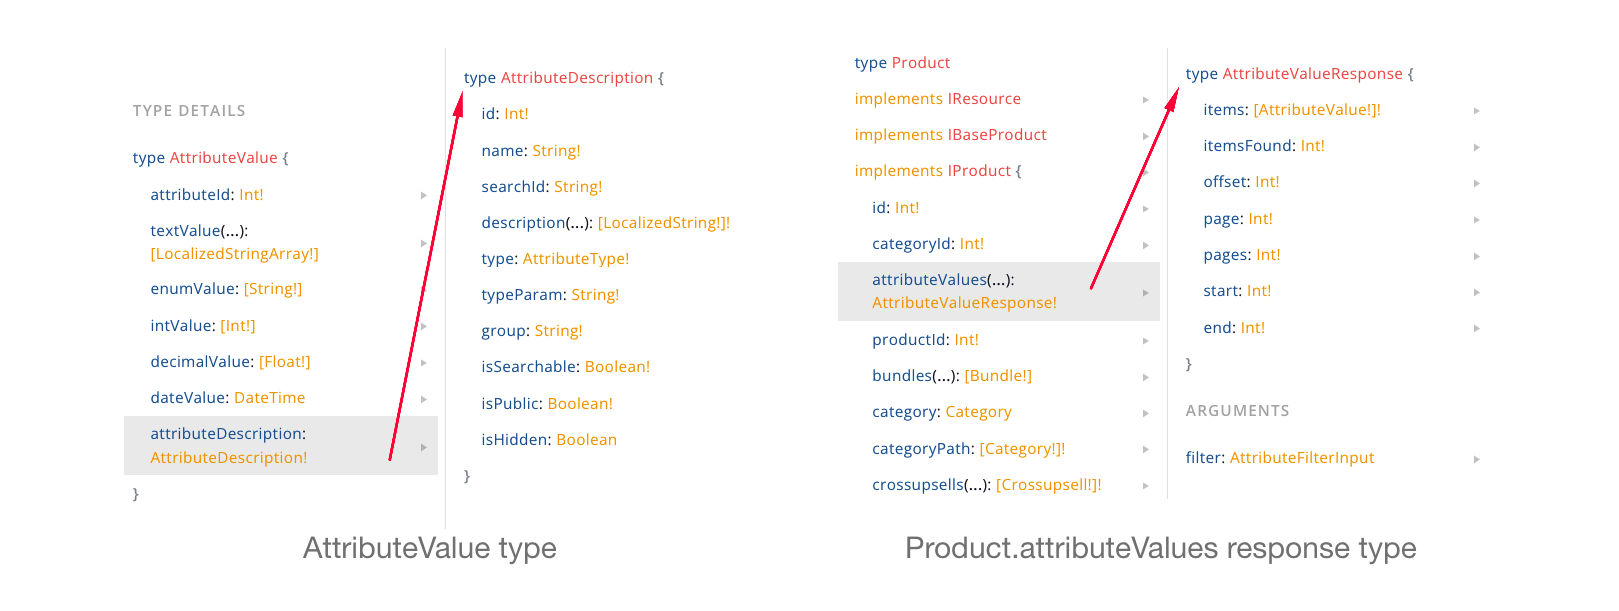Open the AttributeDescription! type link
1619x611 pixels.
(x=229, y=458)
